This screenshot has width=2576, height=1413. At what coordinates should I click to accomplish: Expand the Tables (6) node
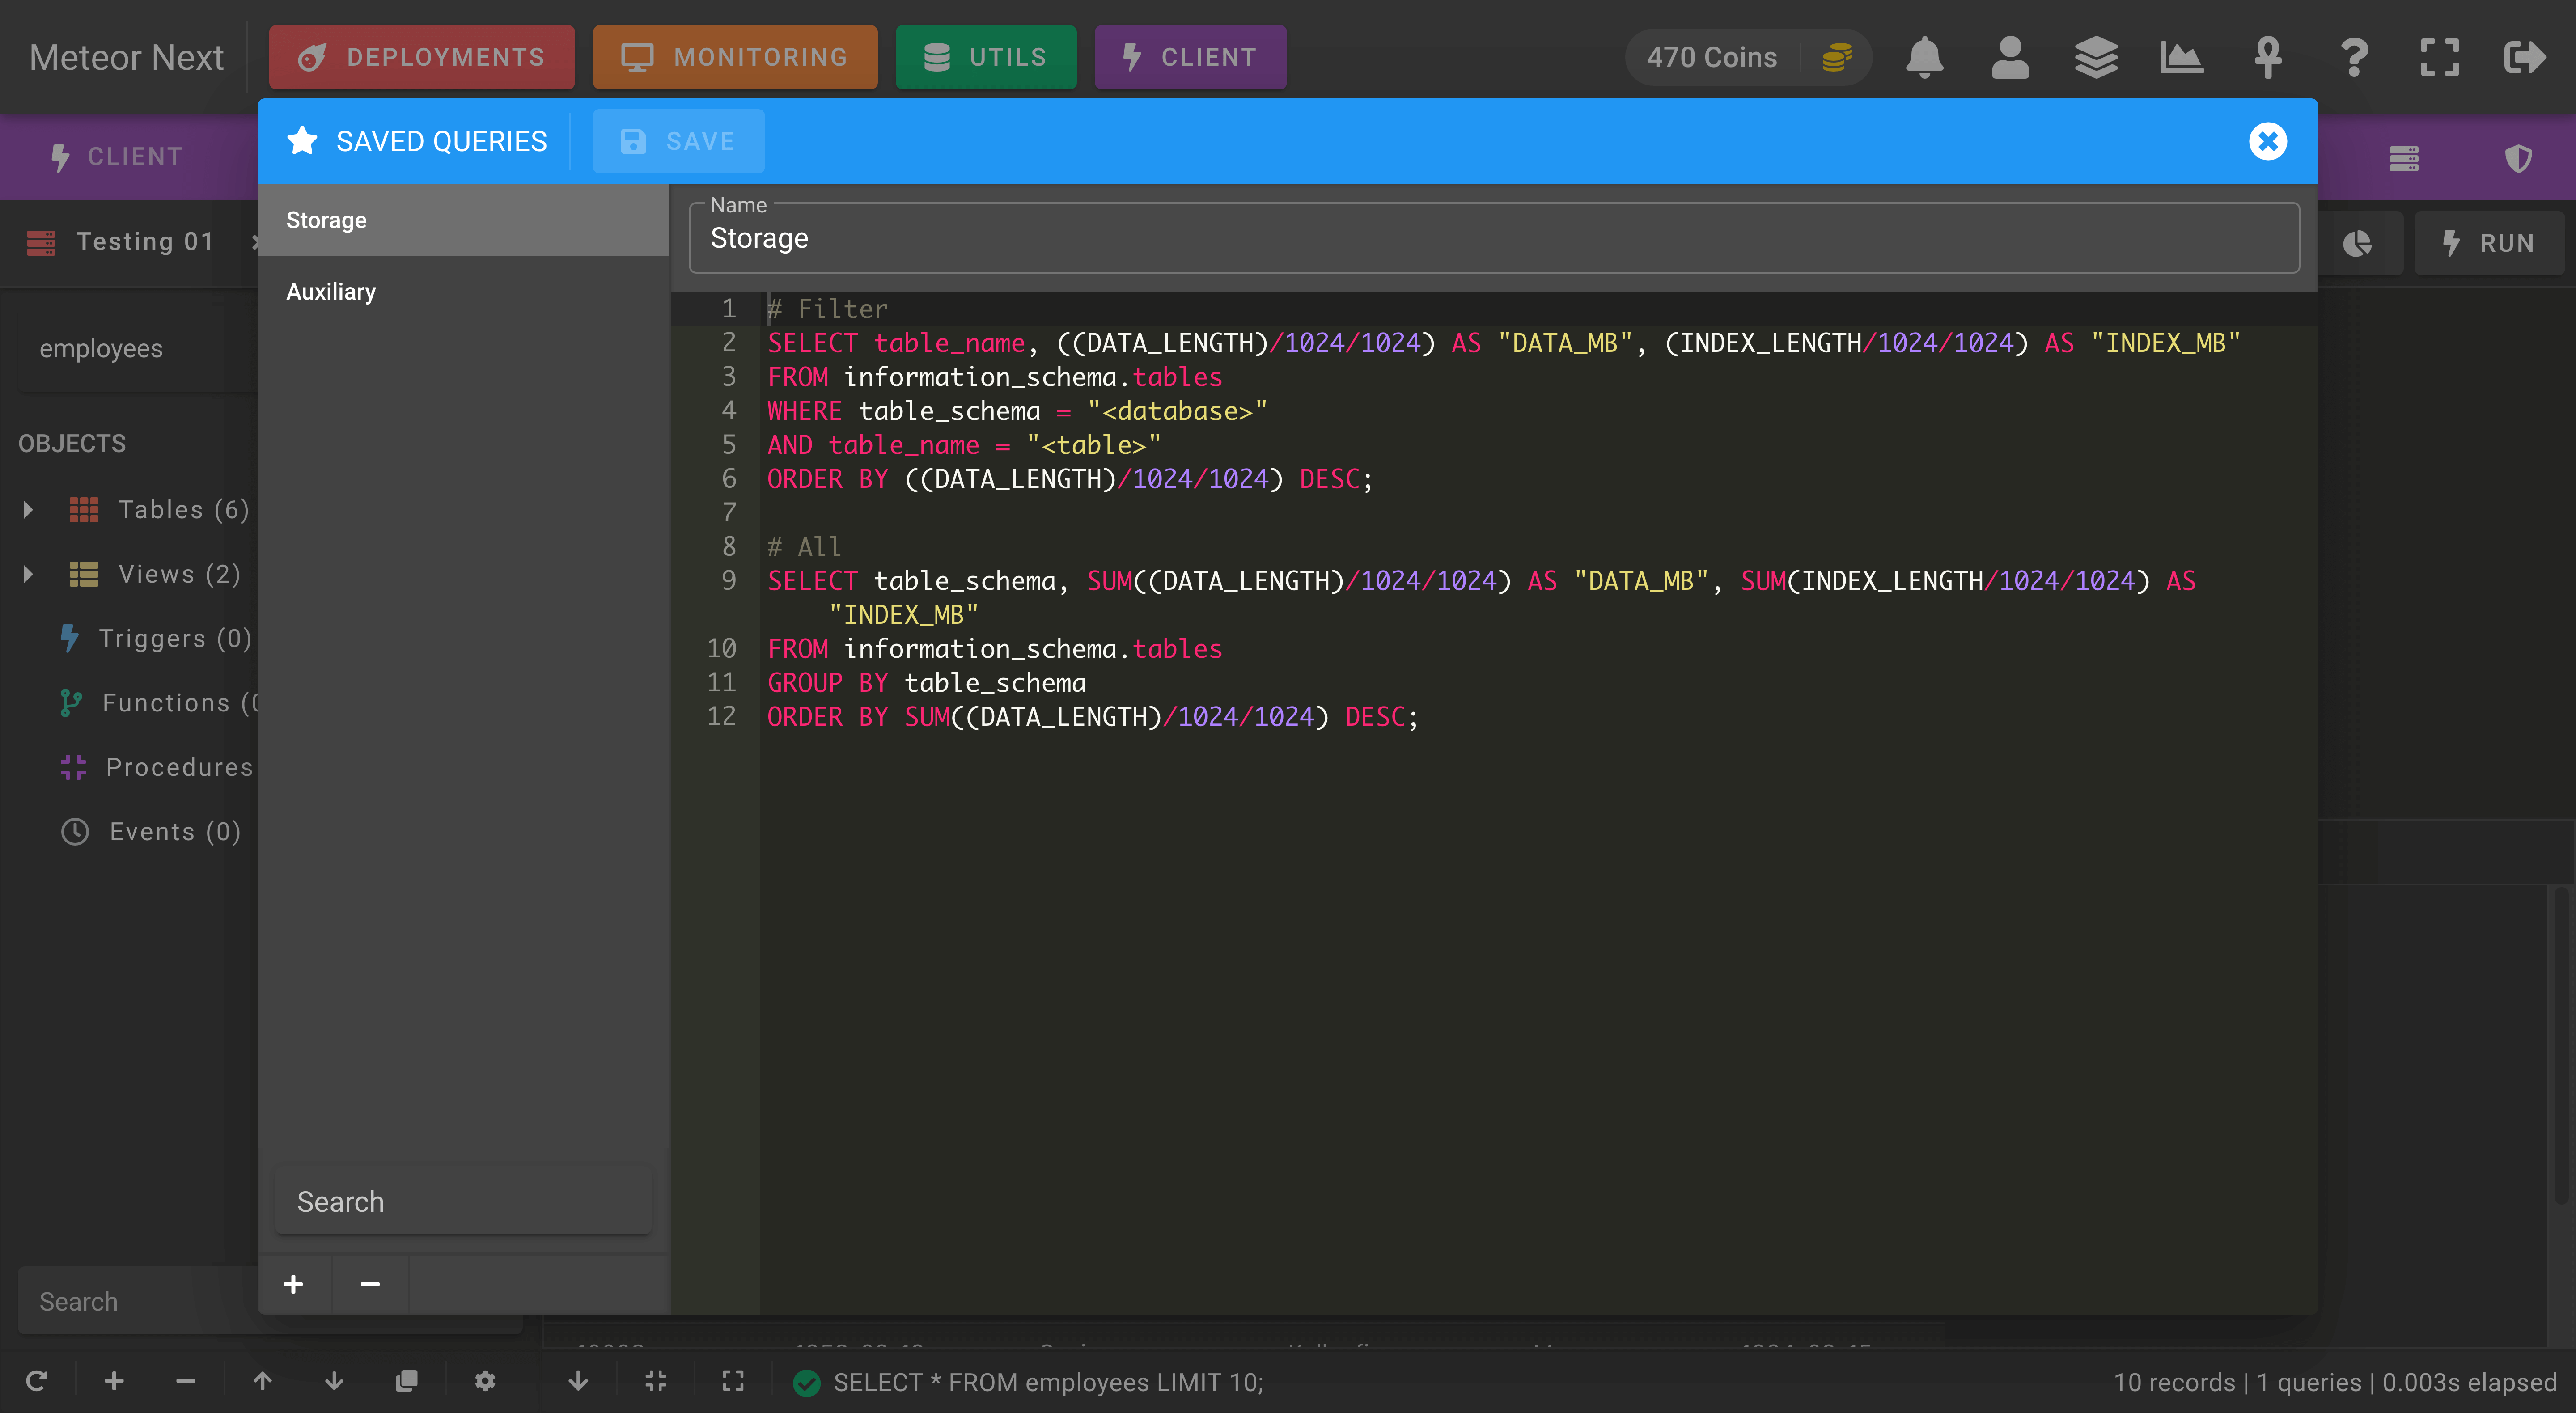(28, 510)
